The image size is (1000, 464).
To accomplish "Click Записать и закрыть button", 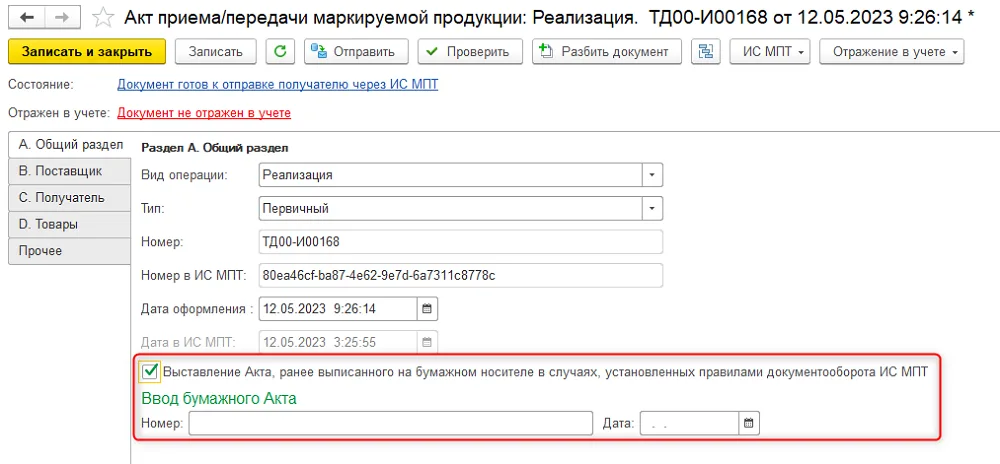I will click(87, 52).
